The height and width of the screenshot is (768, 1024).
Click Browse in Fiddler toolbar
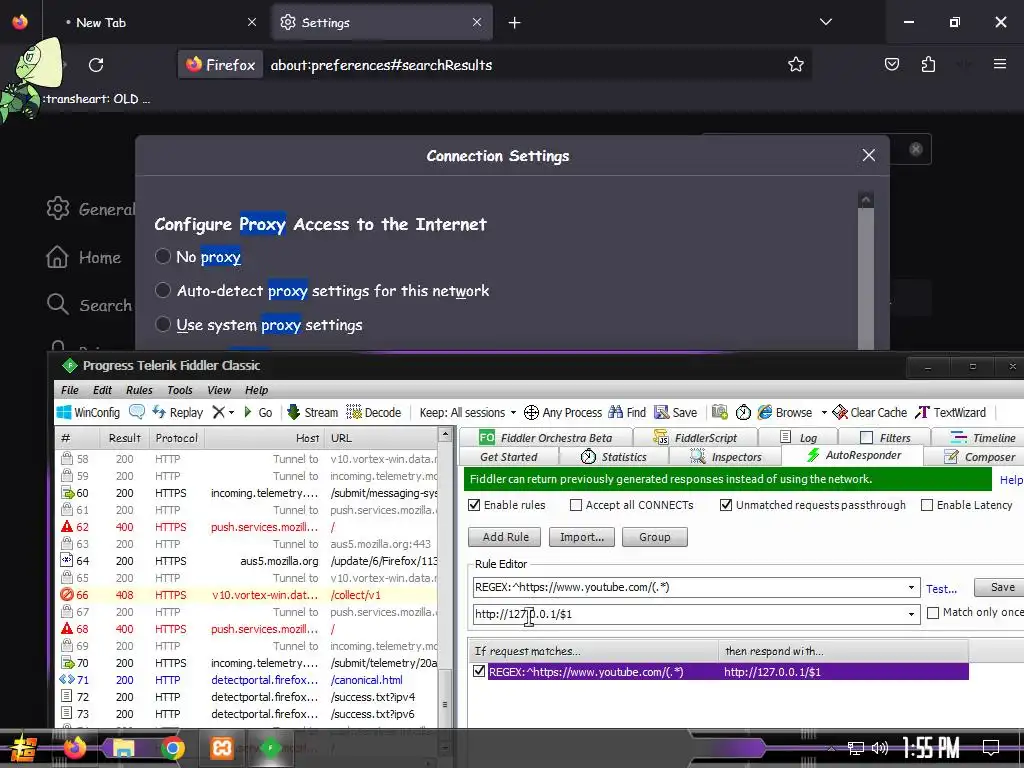[x=785, y=412]
